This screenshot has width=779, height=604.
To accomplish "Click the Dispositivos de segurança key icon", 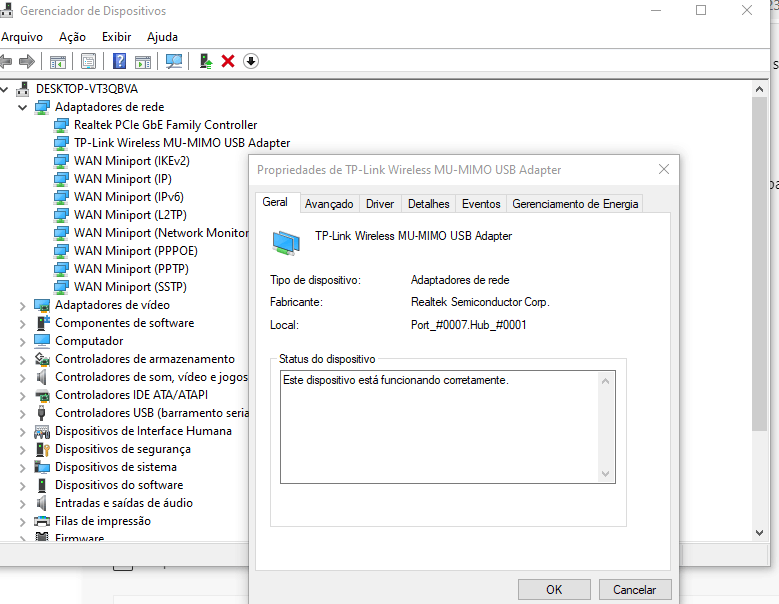I will 43,449.
